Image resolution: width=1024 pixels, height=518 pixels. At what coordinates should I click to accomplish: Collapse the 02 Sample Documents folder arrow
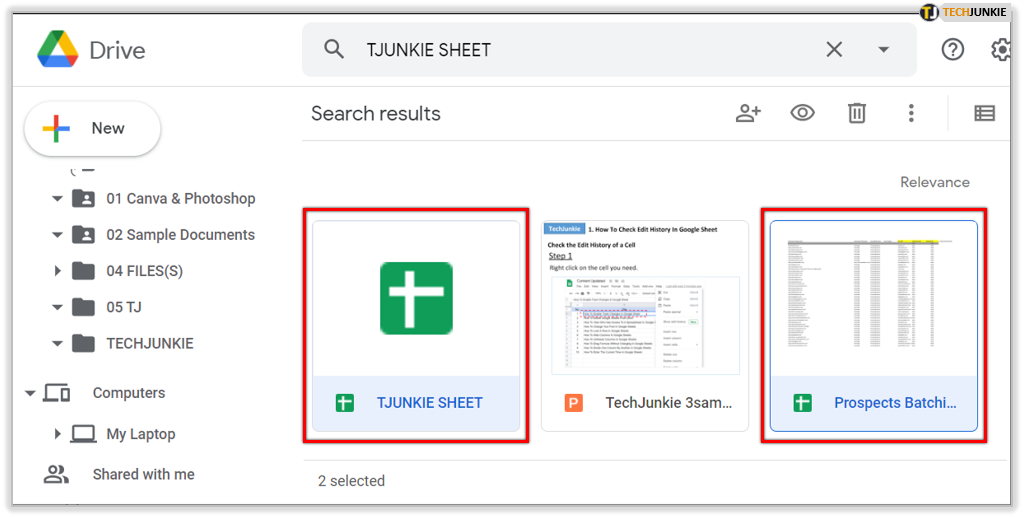click(57, 235)
